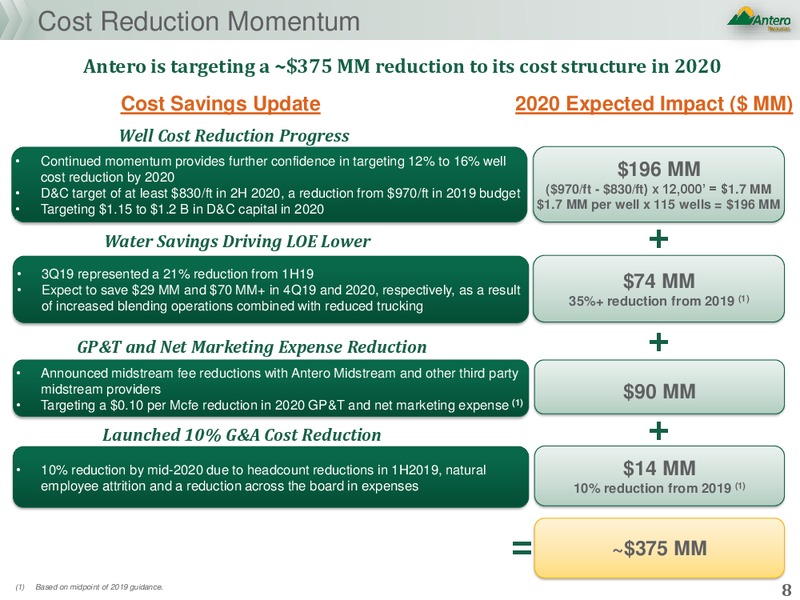Click the plus sign below the $74 MM box
Screen dimensions: 800x600
(659, 342)
